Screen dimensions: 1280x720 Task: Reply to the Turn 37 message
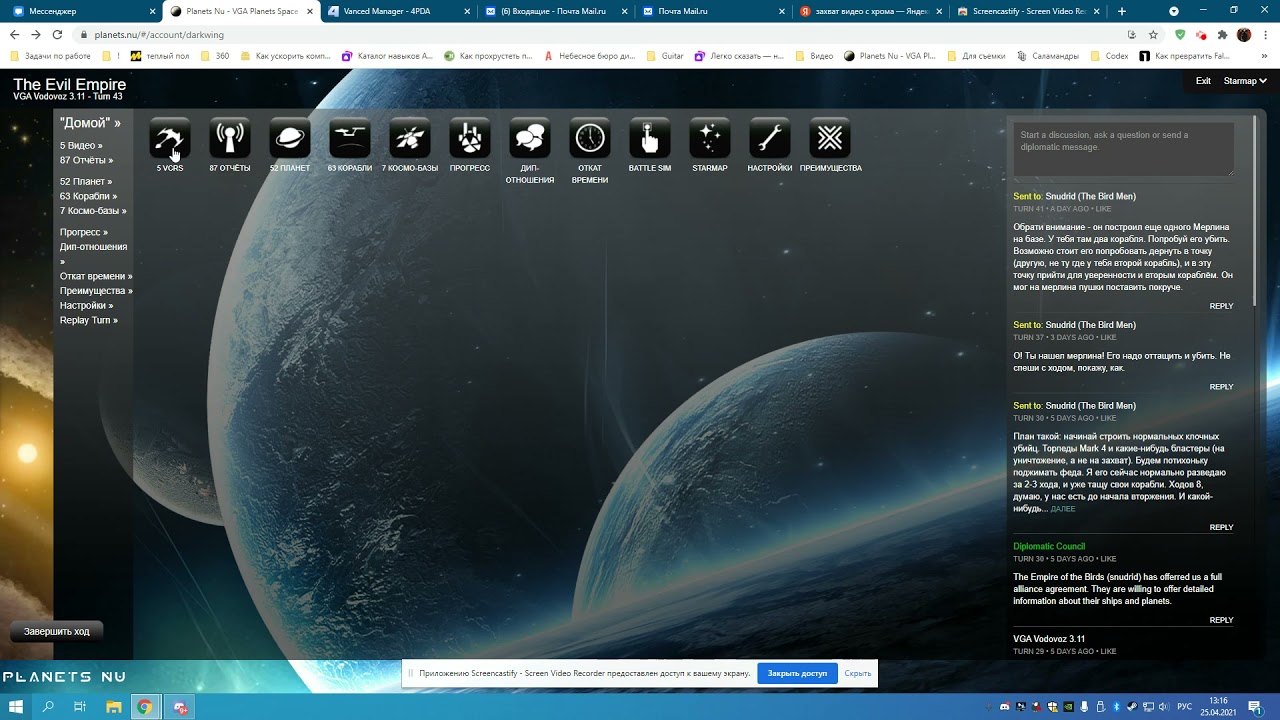1221,387
